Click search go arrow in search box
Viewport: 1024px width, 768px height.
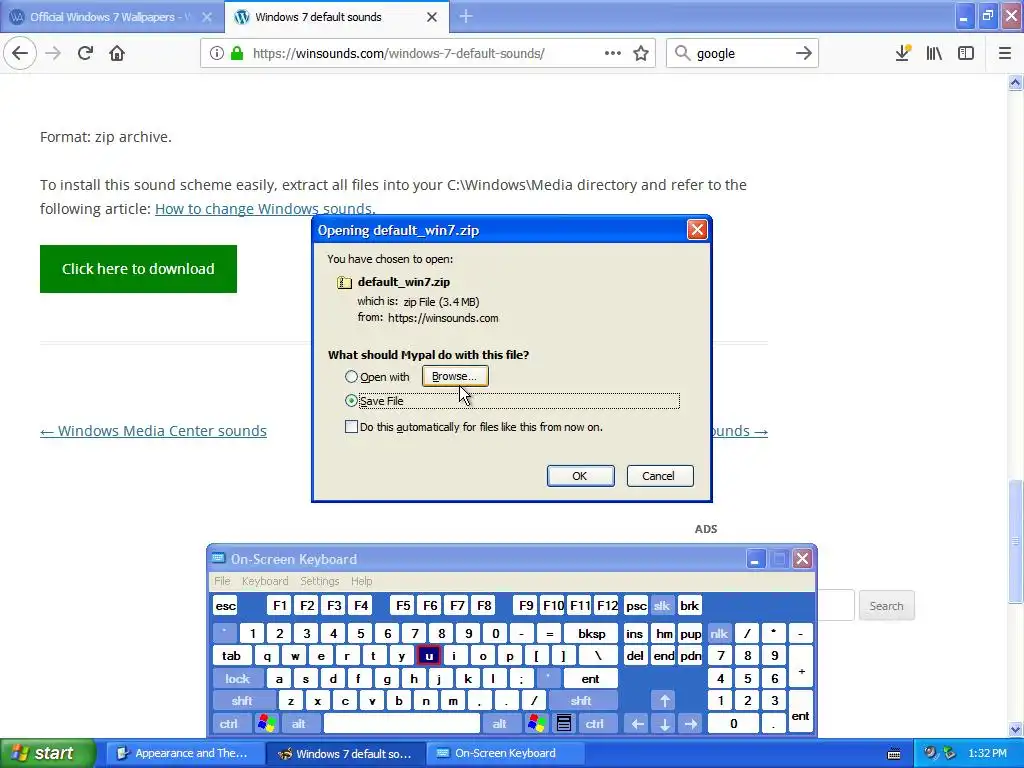[804, 53]
